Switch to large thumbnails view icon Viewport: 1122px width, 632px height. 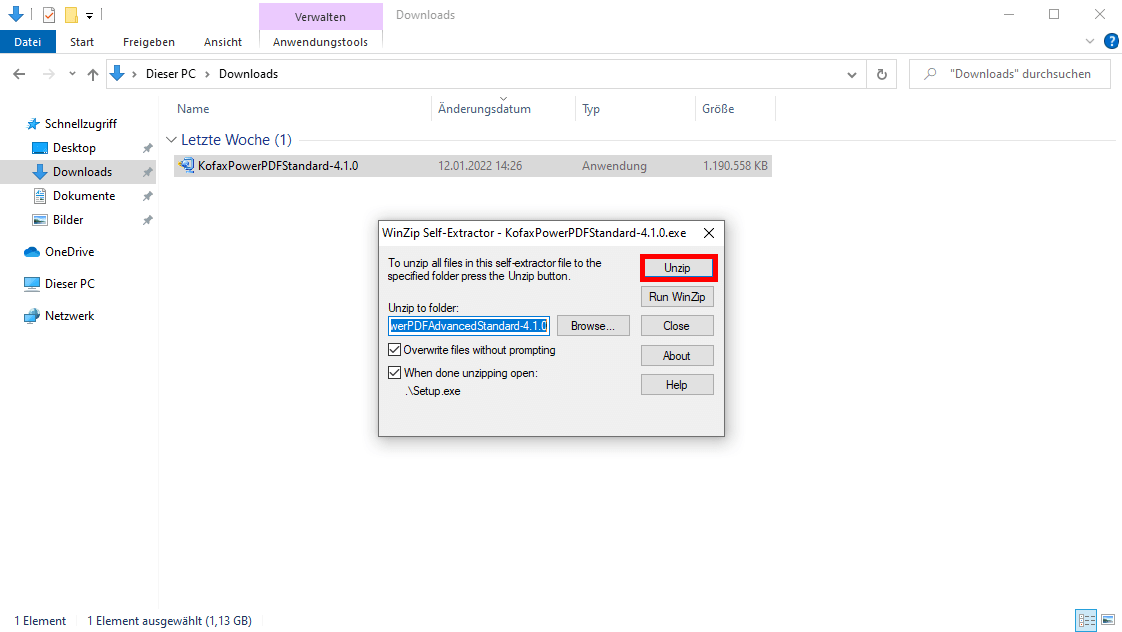[1108, 621]
